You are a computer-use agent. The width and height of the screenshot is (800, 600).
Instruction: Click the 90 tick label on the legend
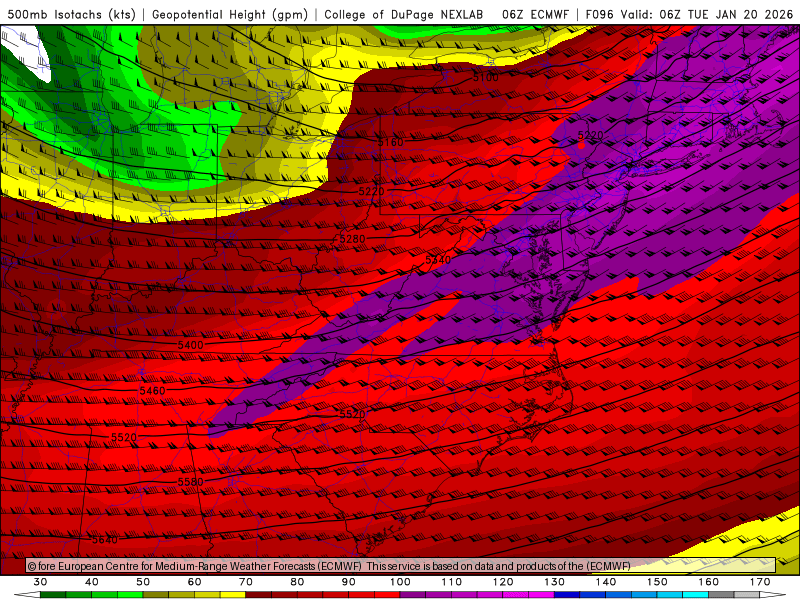click(x=349, y=582)
